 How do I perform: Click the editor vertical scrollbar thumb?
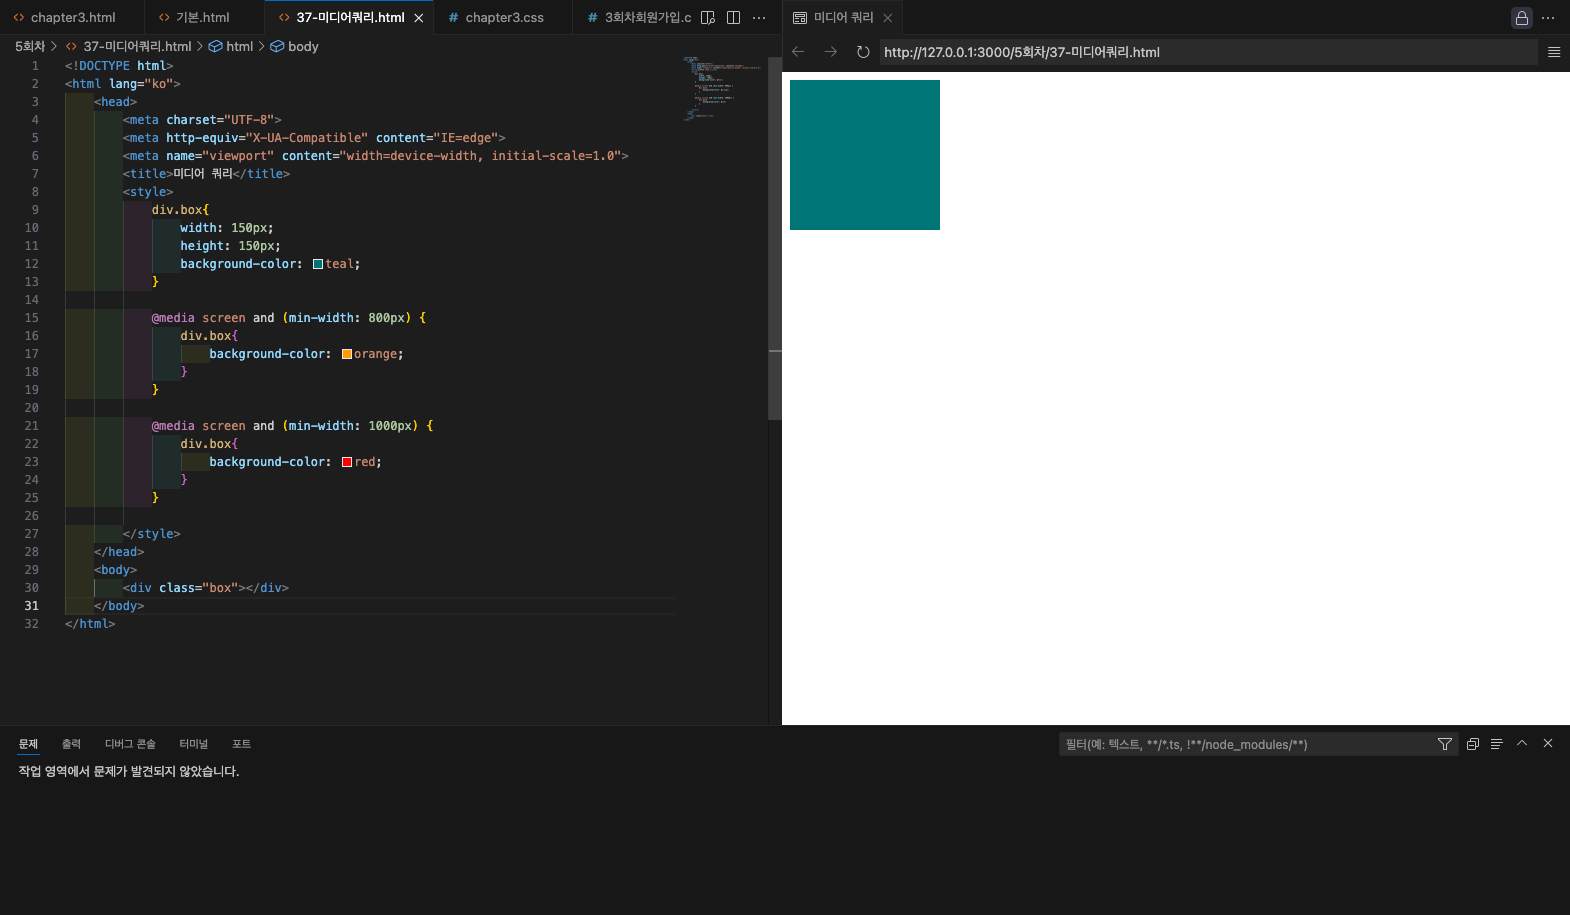tap(774, 238)
